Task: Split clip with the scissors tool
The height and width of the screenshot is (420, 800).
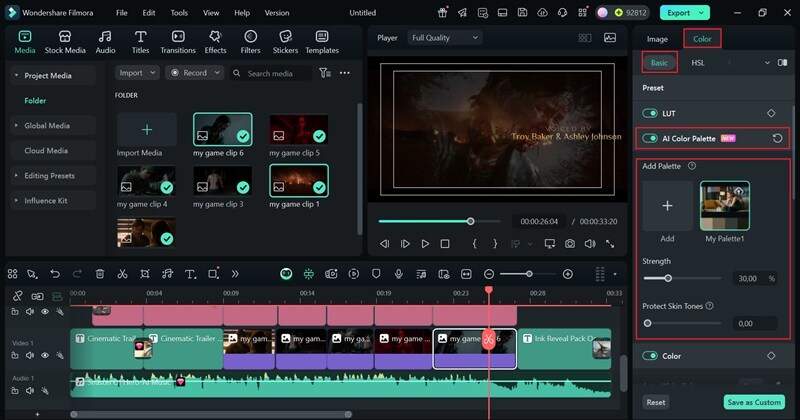Action: click(122, 274)
